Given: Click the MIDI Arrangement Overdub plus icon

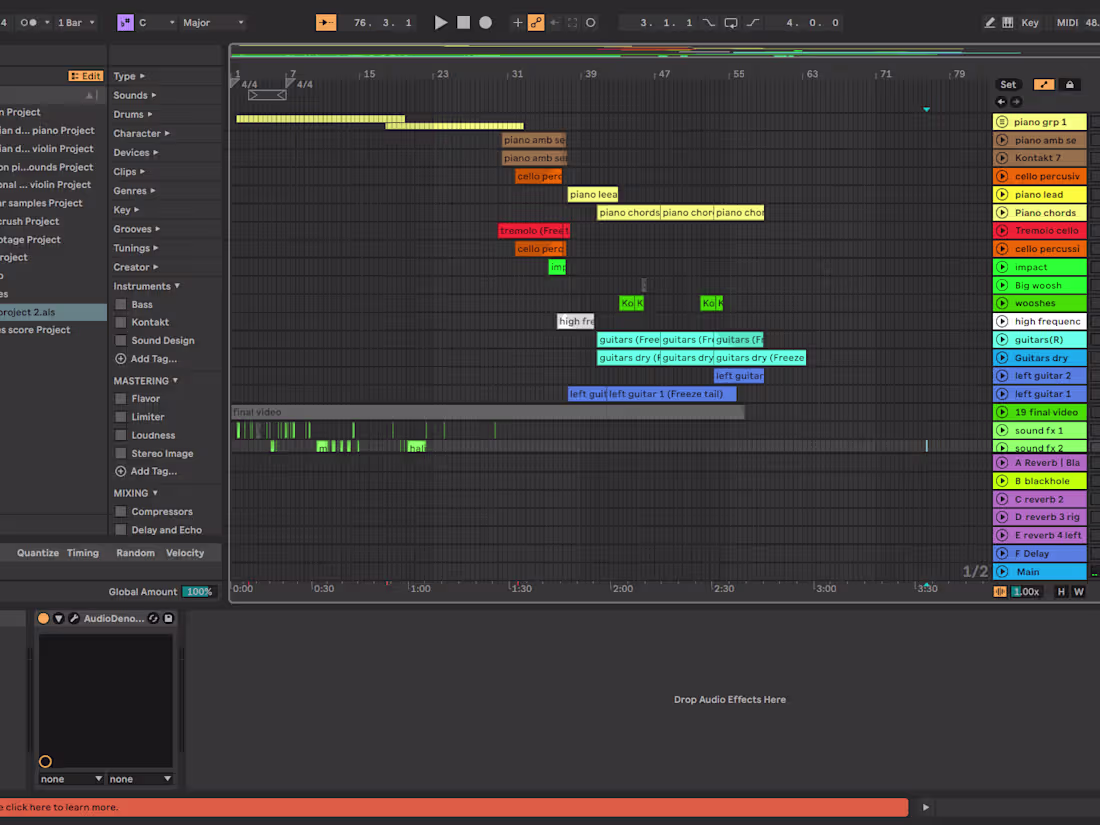Looking at the screenshot, I should click(x=517, y=22).
